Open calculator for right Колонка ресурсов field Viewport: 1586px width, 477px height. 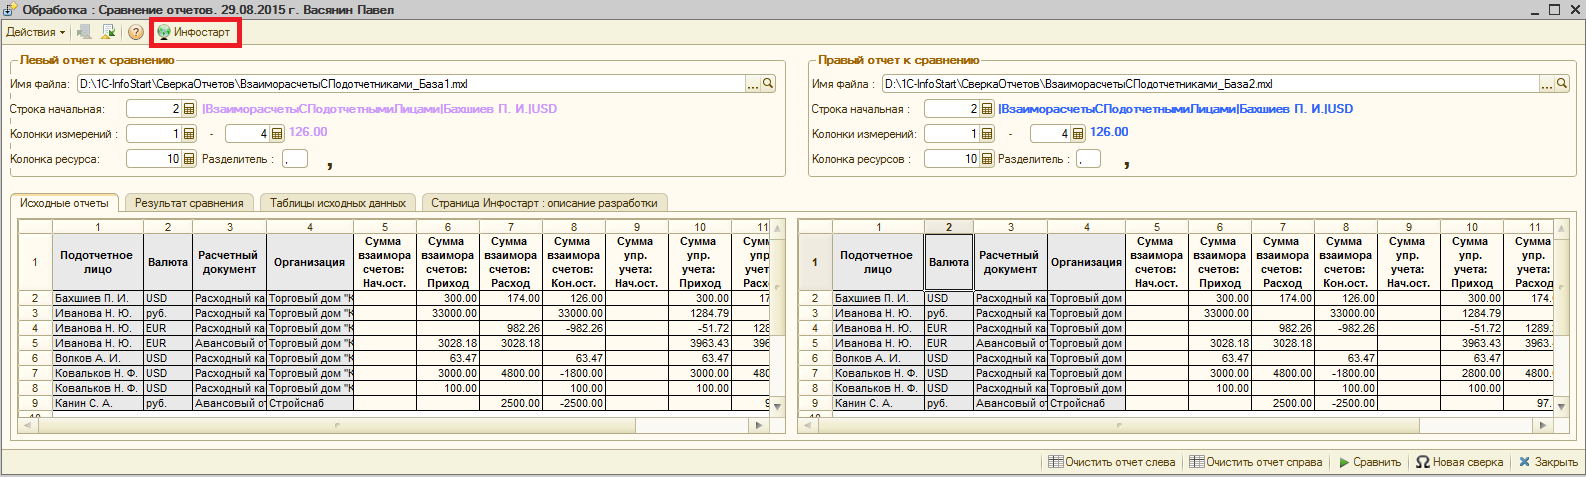(987, 159)
